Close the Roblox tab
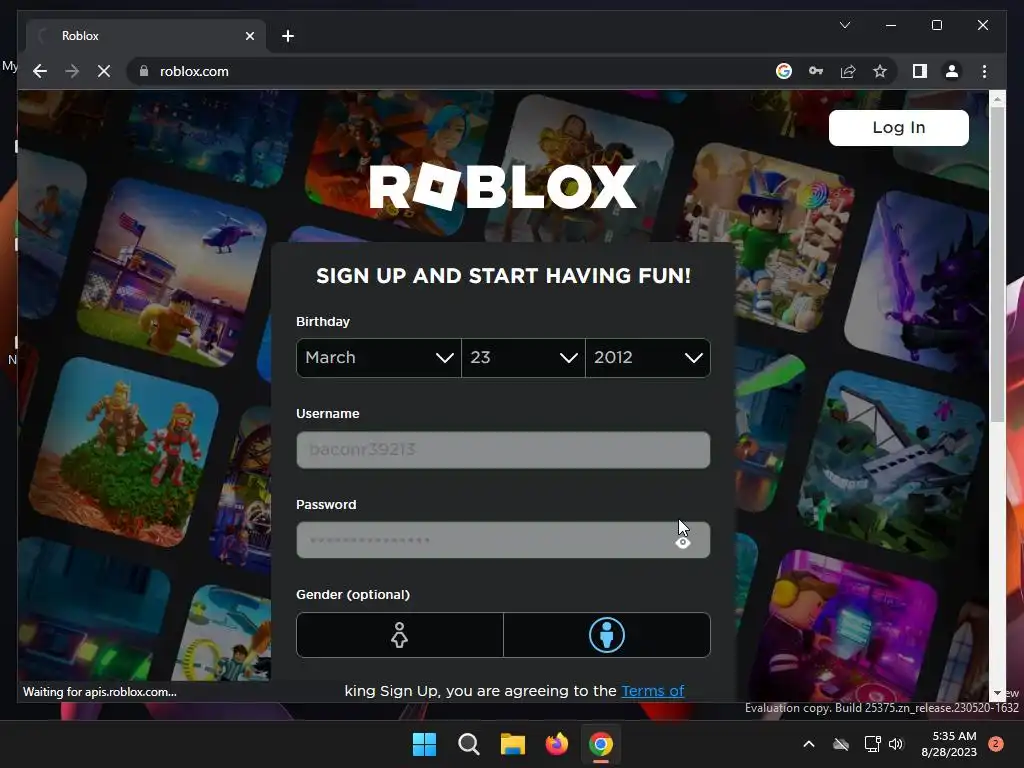 [249, 36]
